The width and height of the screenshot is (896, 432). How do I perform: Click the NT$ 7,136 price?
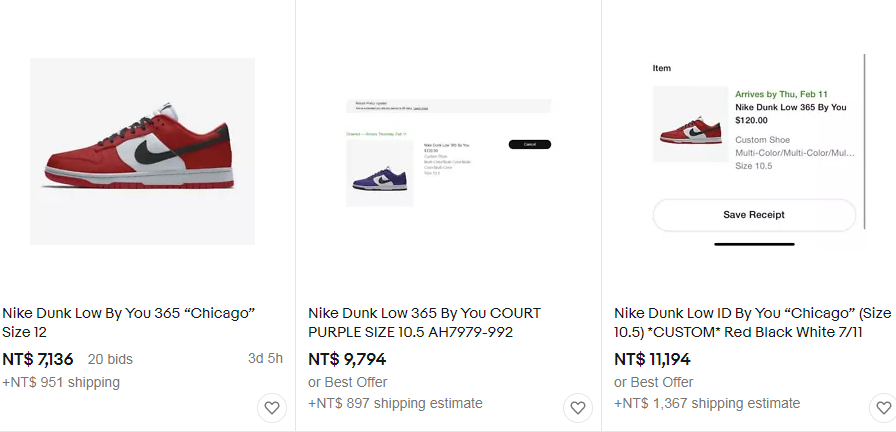pos(38,359)
